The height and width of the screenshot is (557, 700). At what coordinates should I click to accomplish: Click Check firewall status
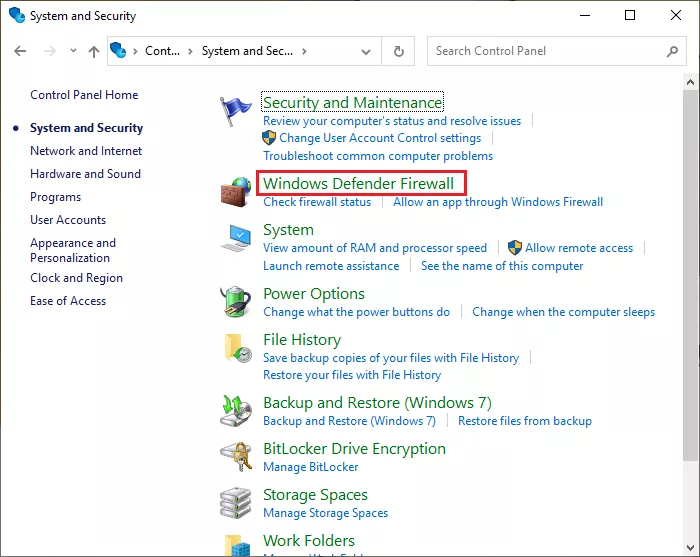click(317, 202)
